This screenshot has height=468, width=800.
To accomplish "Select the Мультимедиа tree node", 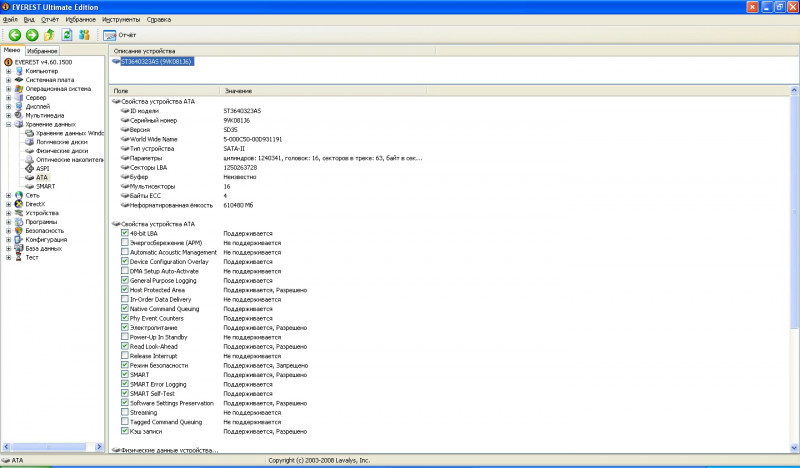I will click(45, 115).
